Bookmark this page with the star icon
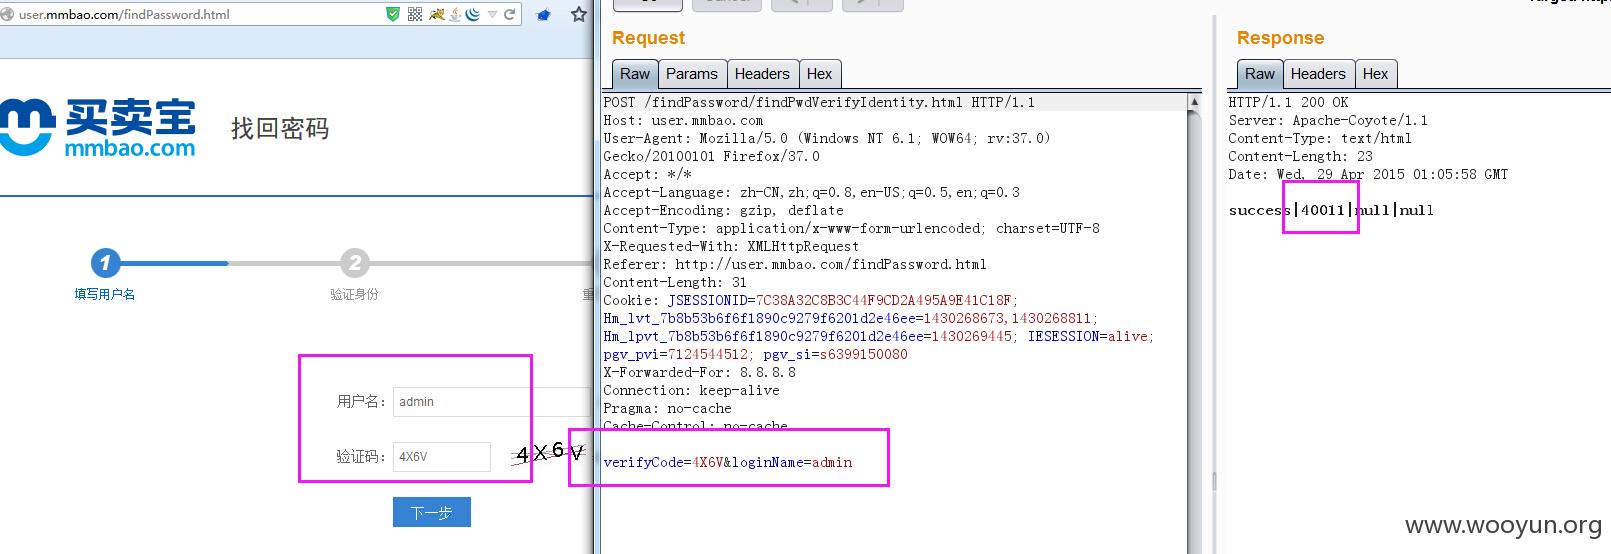The height and width of the screenshot is (554, 1611). tap(578, 14)
